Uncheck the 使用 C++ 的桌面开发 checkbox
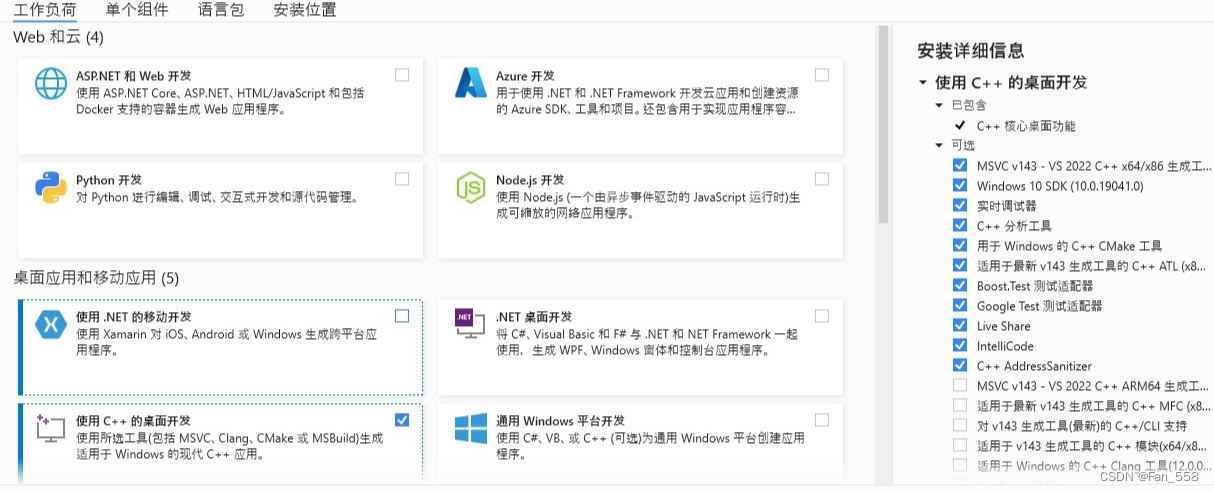1214x492 pixels. click(402, 420)
